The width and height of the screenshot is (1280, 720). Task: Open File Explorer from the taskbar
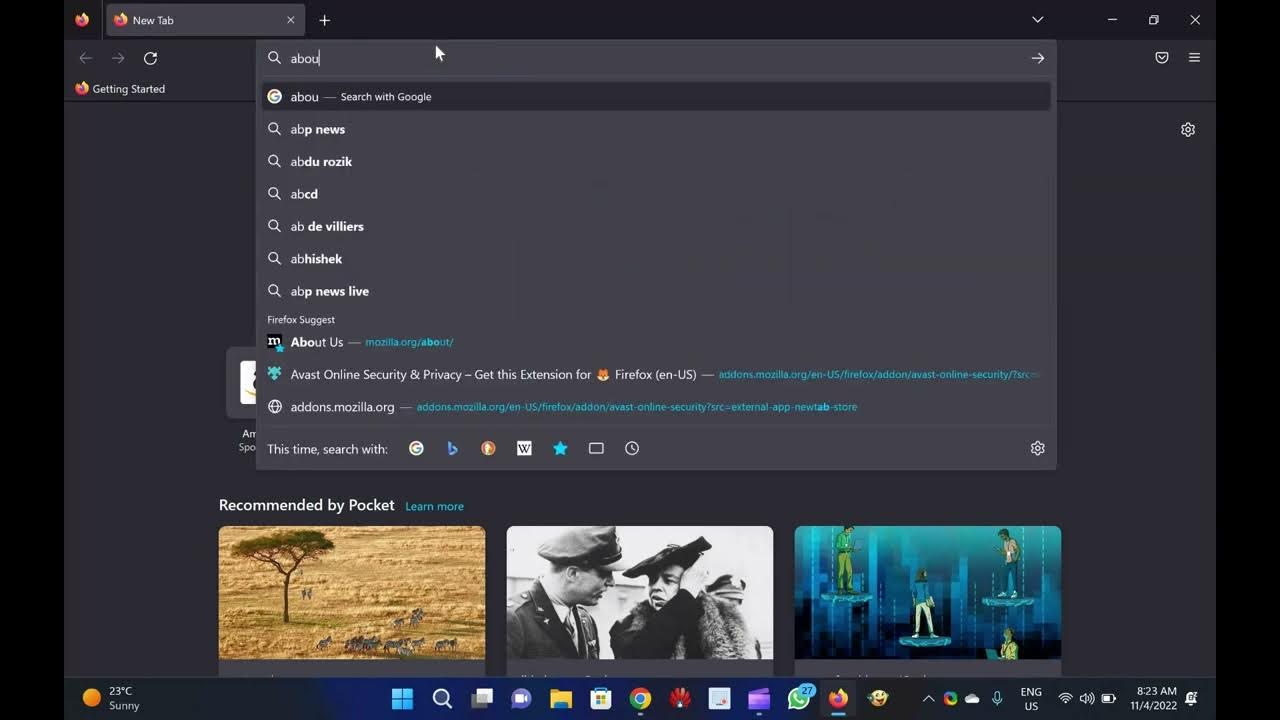click(561, 699)
